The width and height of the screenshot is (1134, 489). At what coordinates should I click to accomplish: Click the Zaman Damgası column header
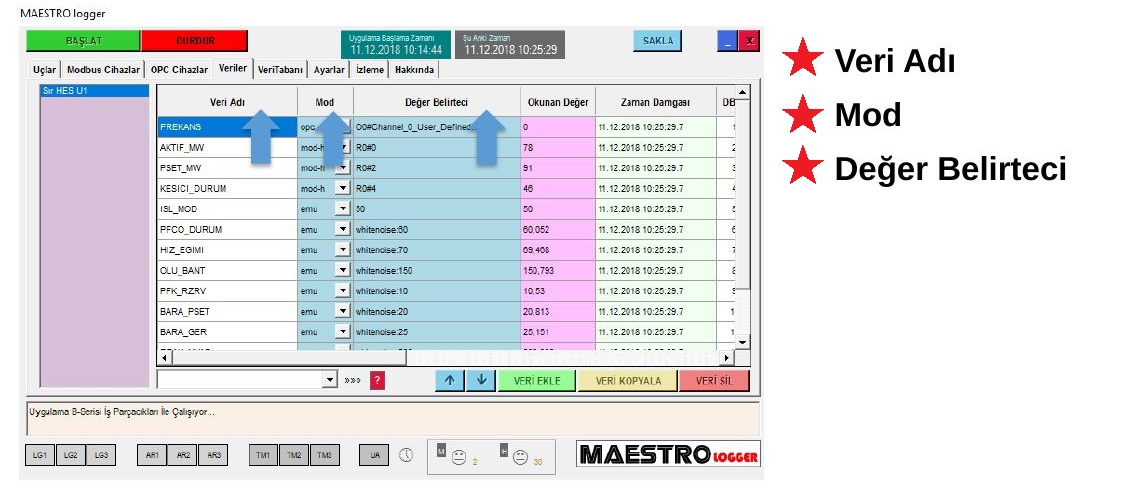point(655,103)
